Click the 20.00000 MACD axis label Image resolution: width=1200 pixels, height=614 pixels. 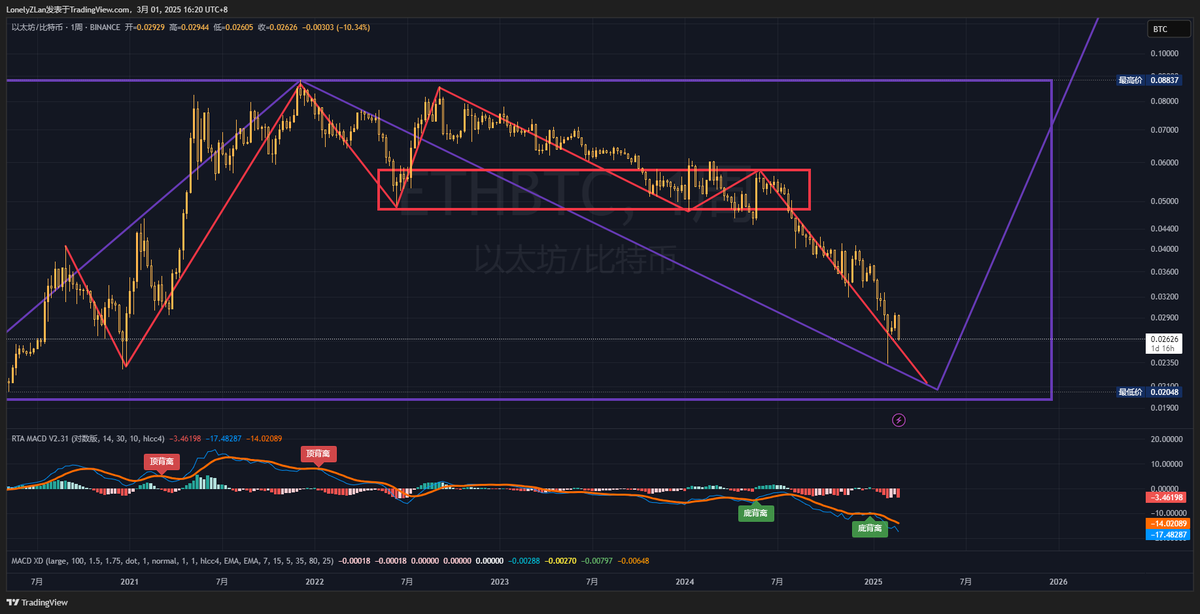[x=1166, y=439]
